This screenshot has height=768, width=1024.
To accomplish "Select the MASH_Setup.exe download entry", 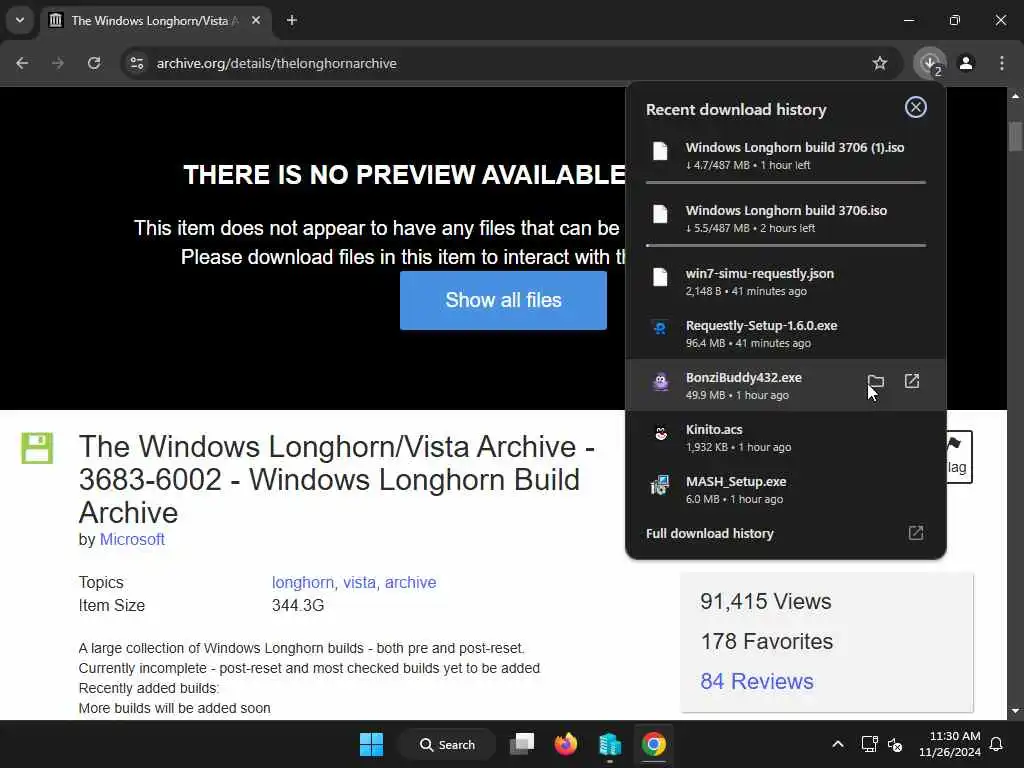I will point(786,490).
